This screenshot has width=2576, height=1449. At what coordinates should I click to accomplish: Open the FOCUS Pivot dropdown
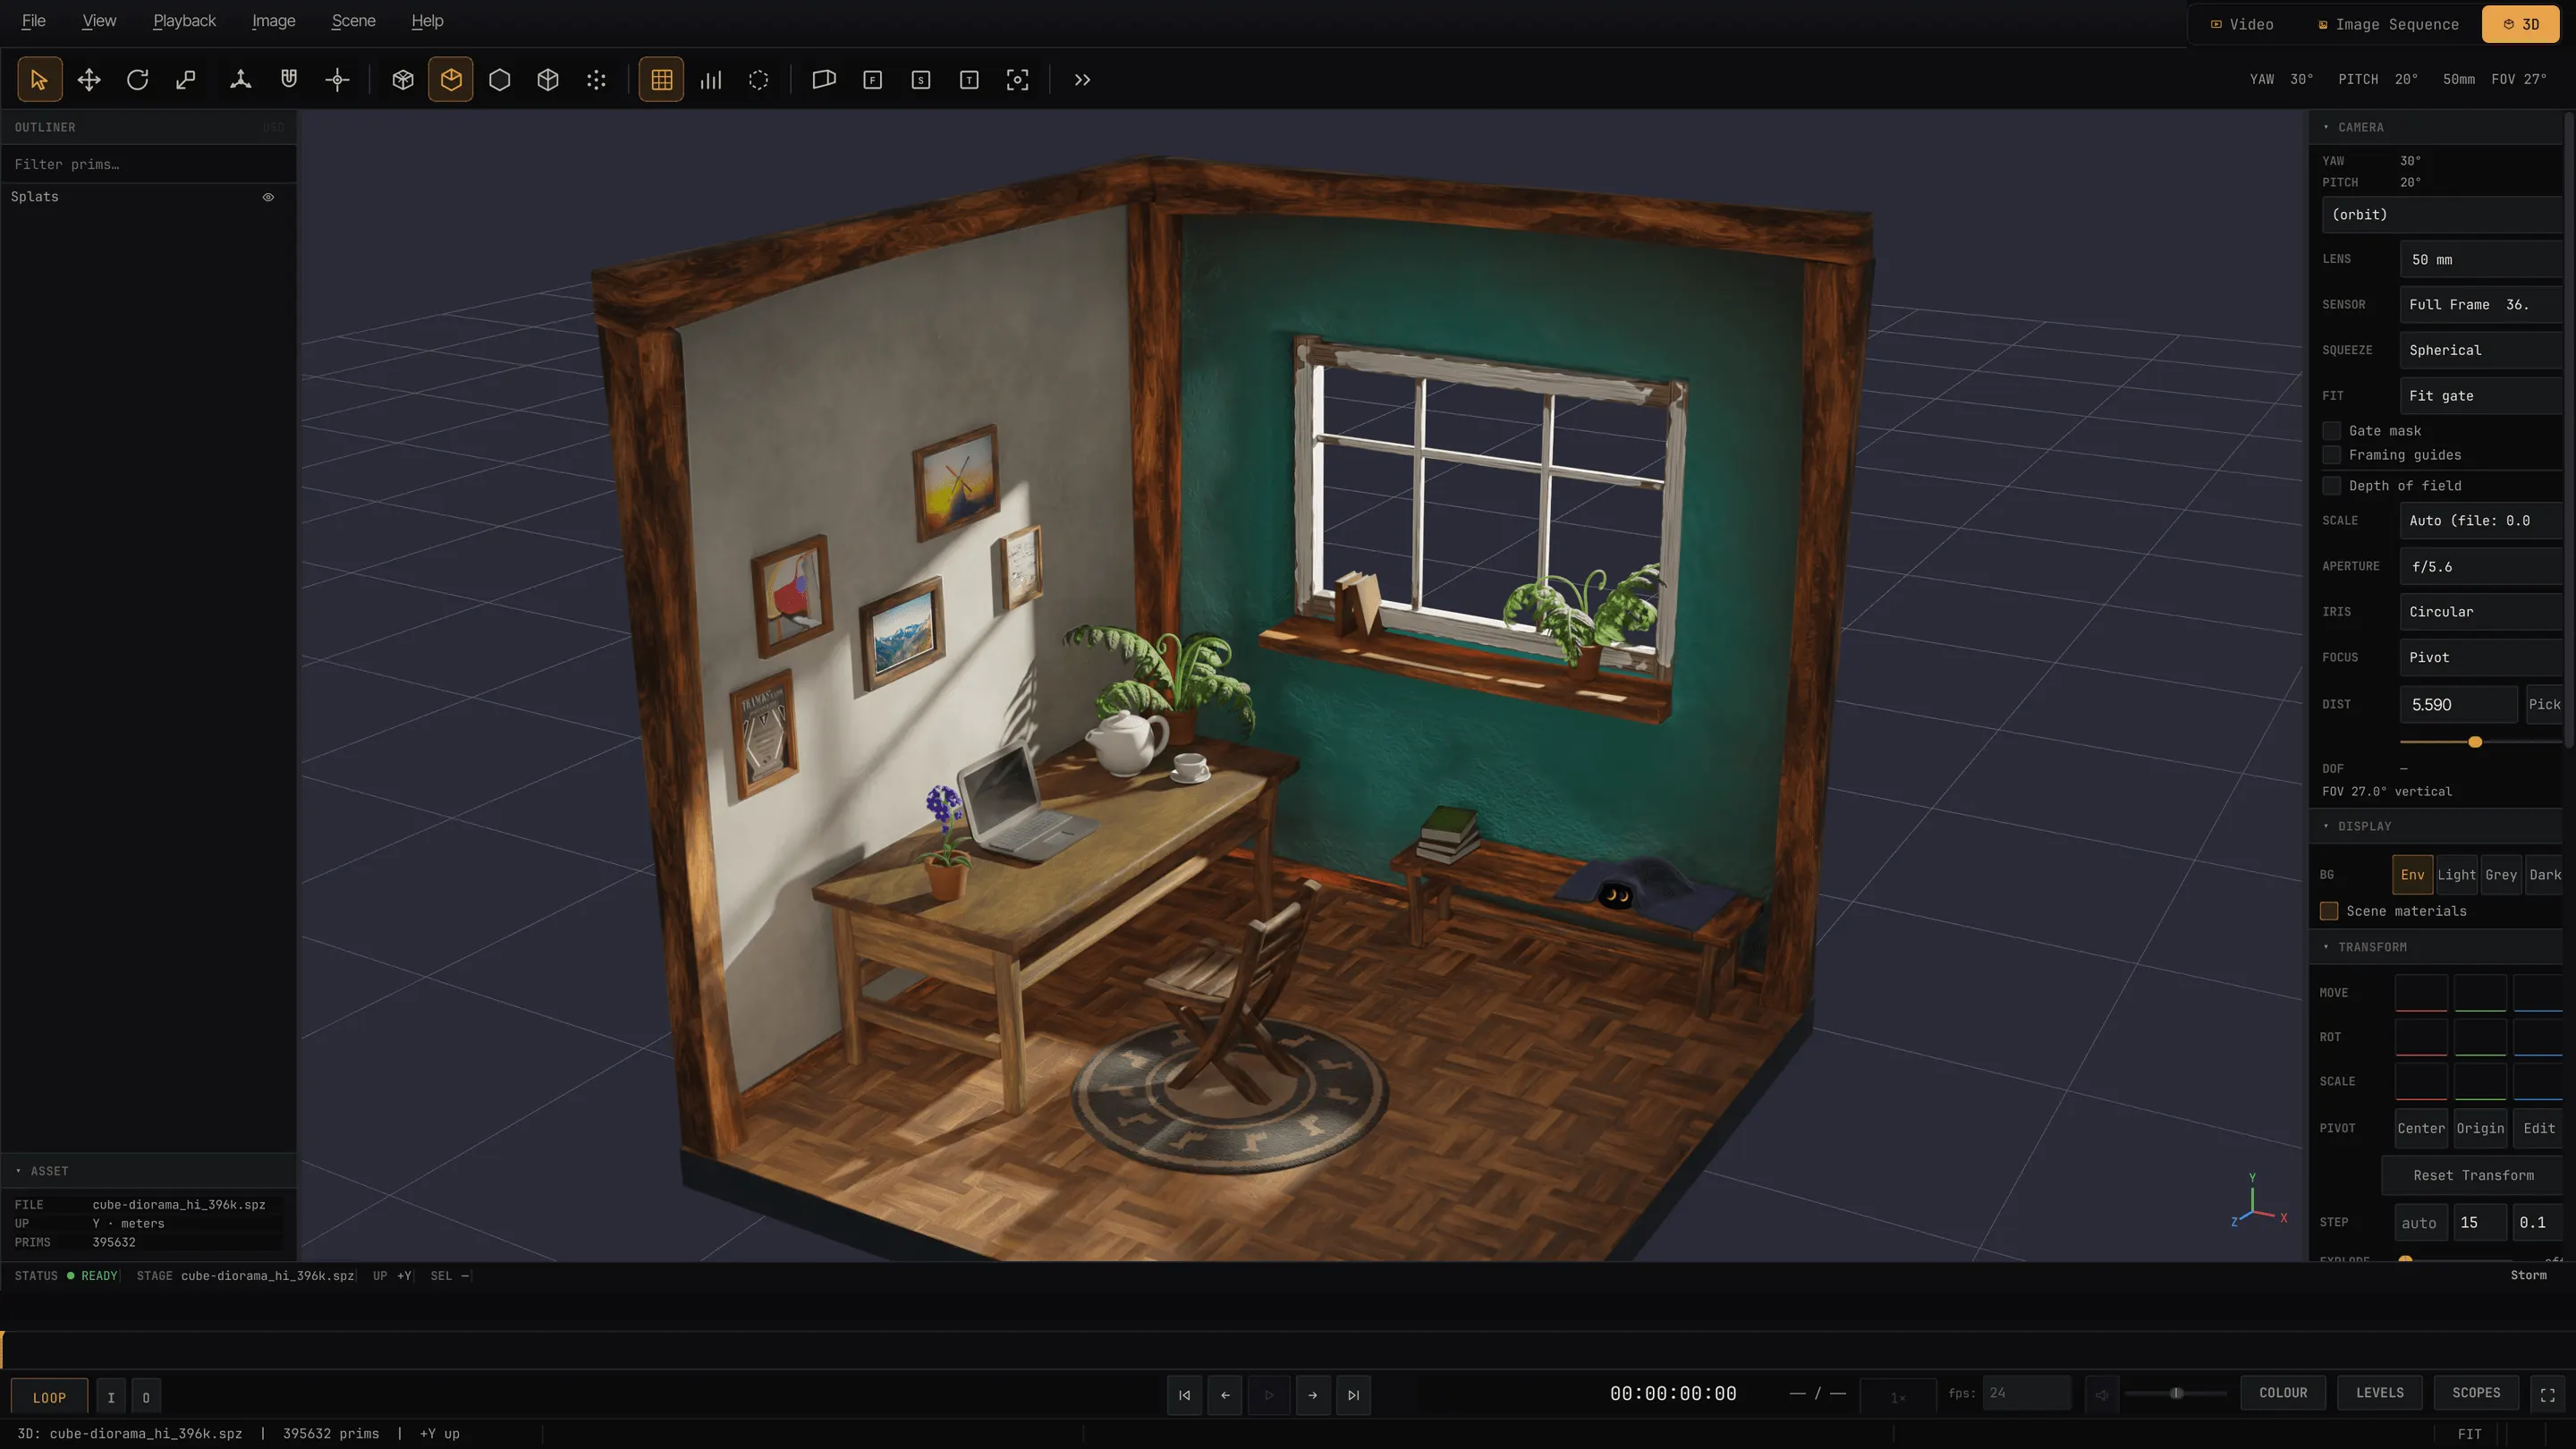pyautogui.click(x=2481, y=657)
